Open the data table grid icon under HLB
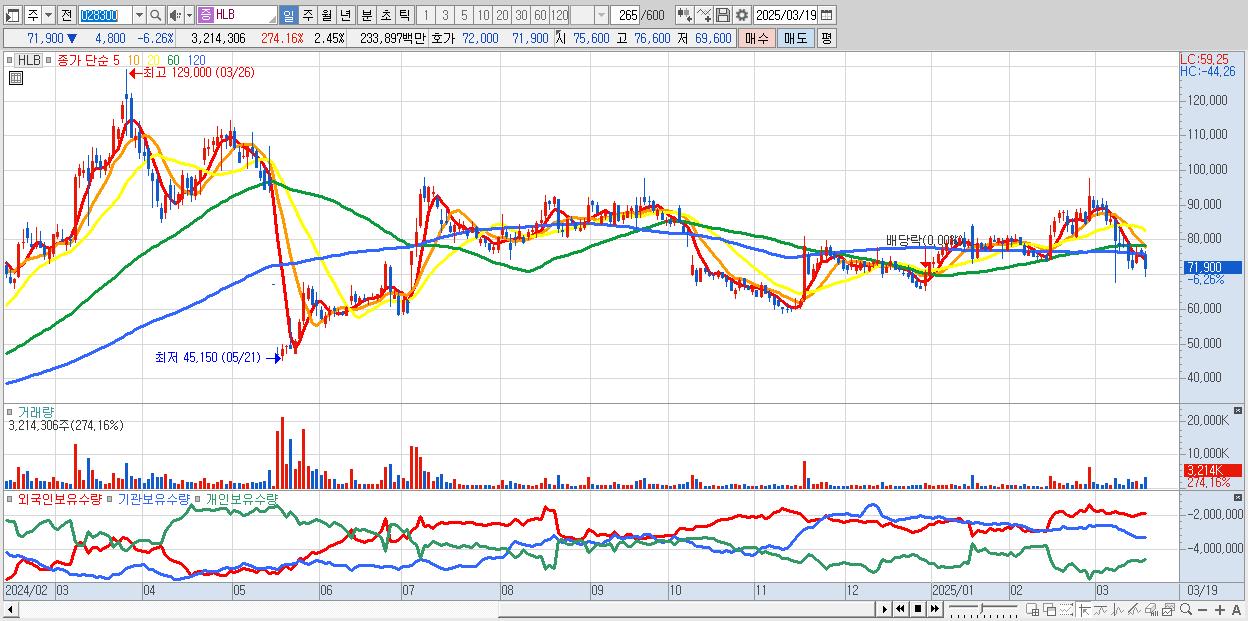 tap(15, 78)
